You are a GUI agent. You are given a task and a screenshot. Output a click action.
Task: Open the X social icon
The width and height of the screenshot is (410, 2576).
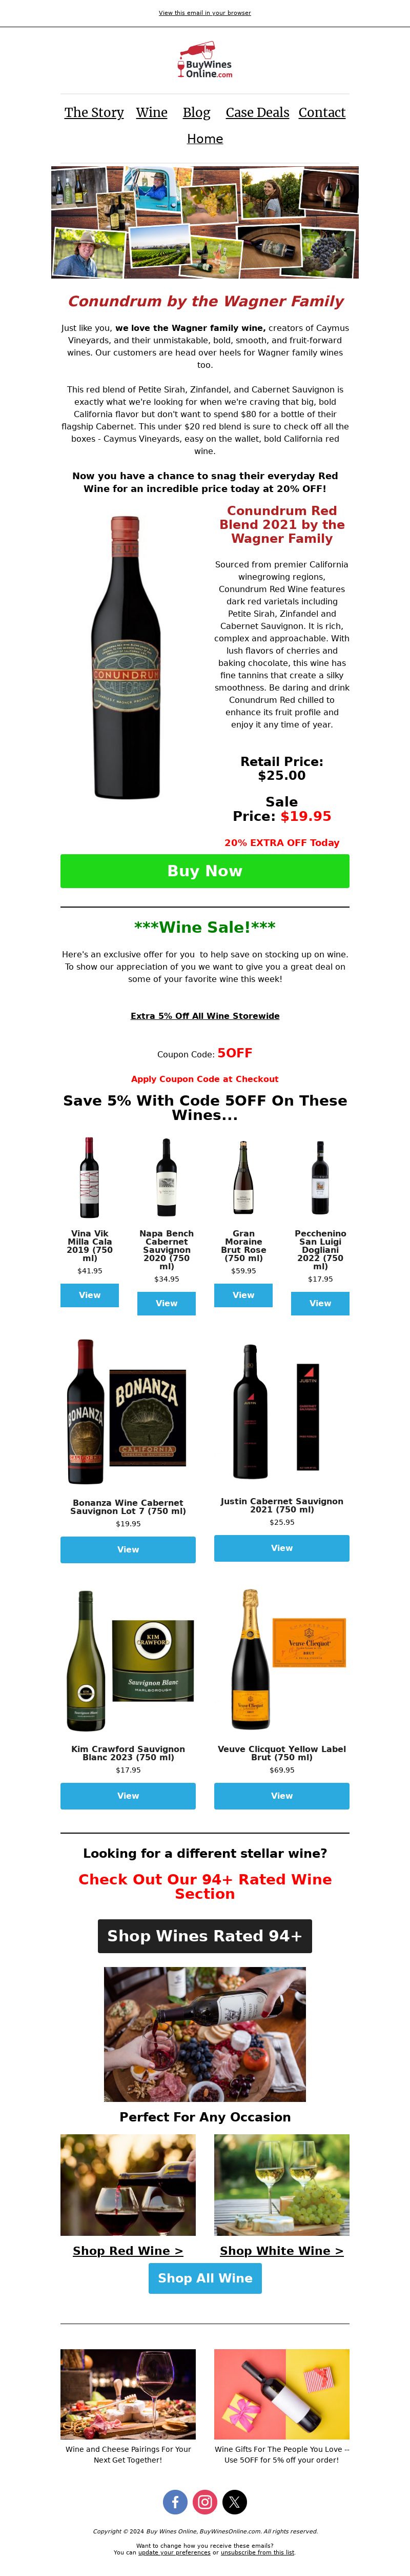pyautogui.click(x=235, y=2501)
